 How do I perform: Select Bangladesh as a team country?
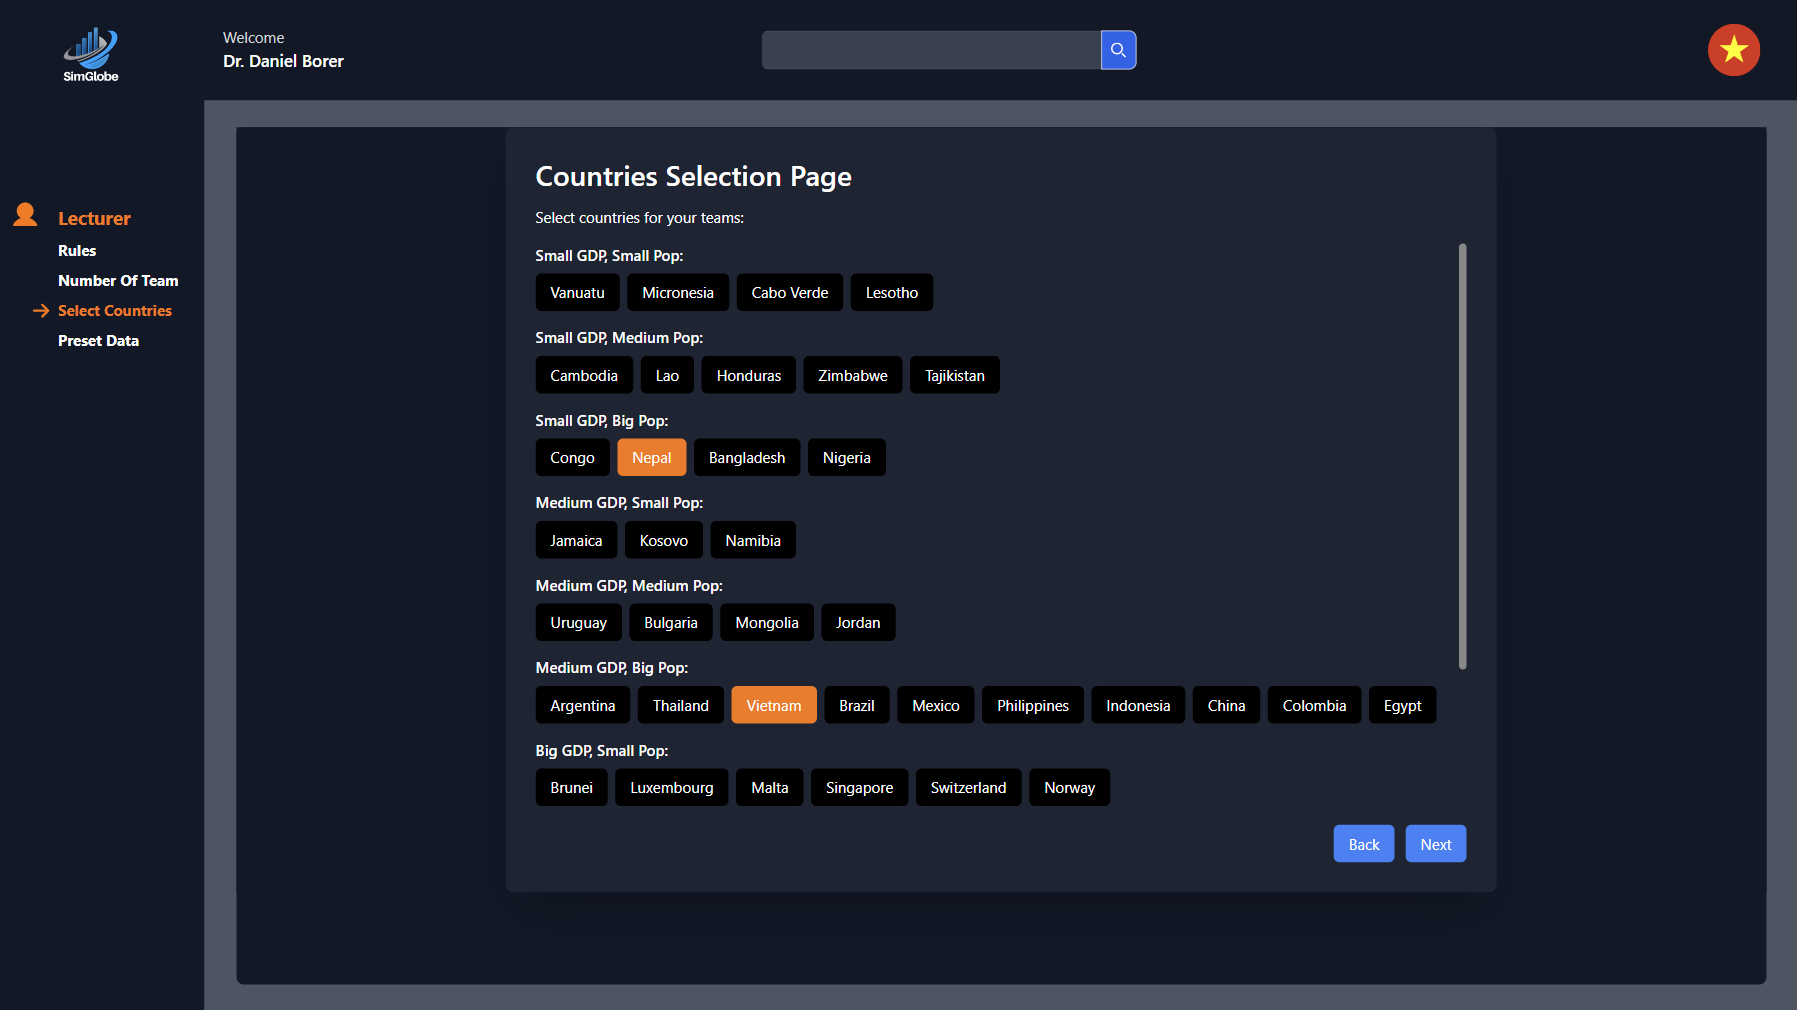pos(746,458)
